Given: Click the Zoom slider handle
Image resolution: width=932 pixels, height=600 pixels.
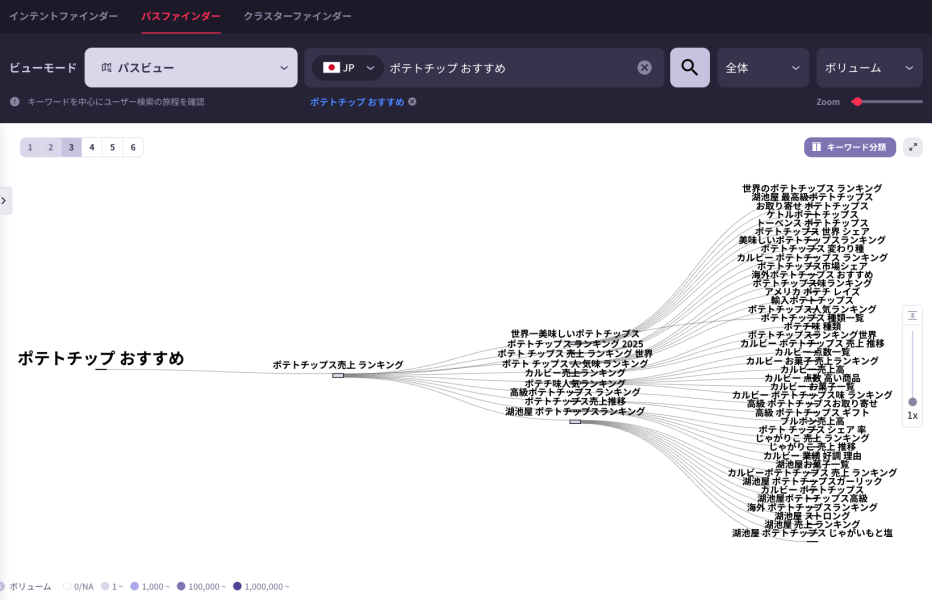Looking at the screenshot, I should coord(857,102).
